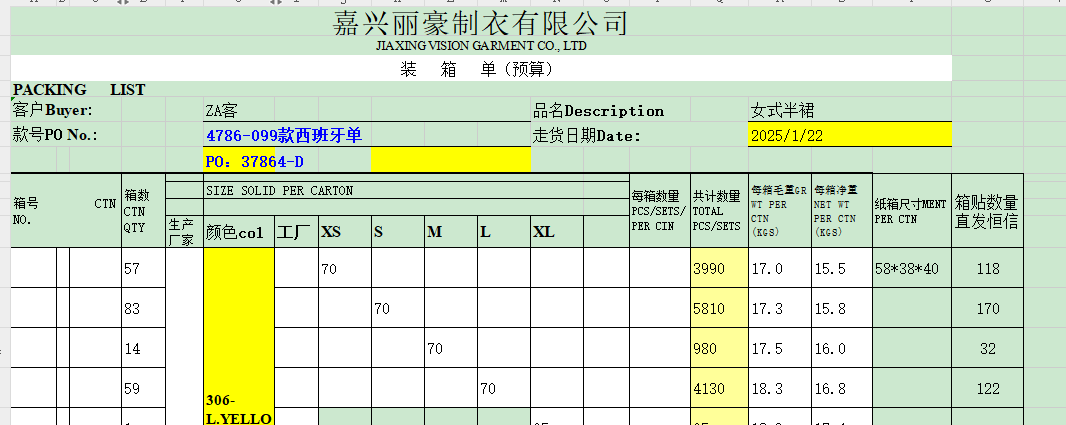Click the yellow PO: 37864-D cell
Viewport: 1066px width, 425px height.
click(255, 160)
